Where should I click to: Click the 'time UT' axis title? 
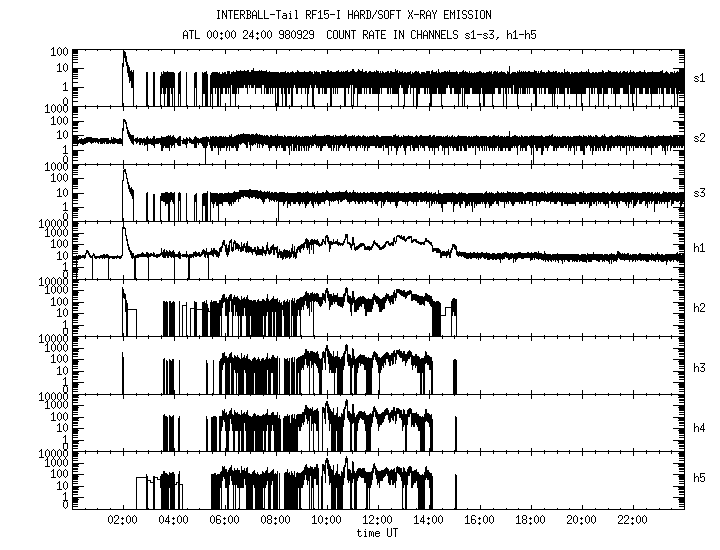coord(377,533)
